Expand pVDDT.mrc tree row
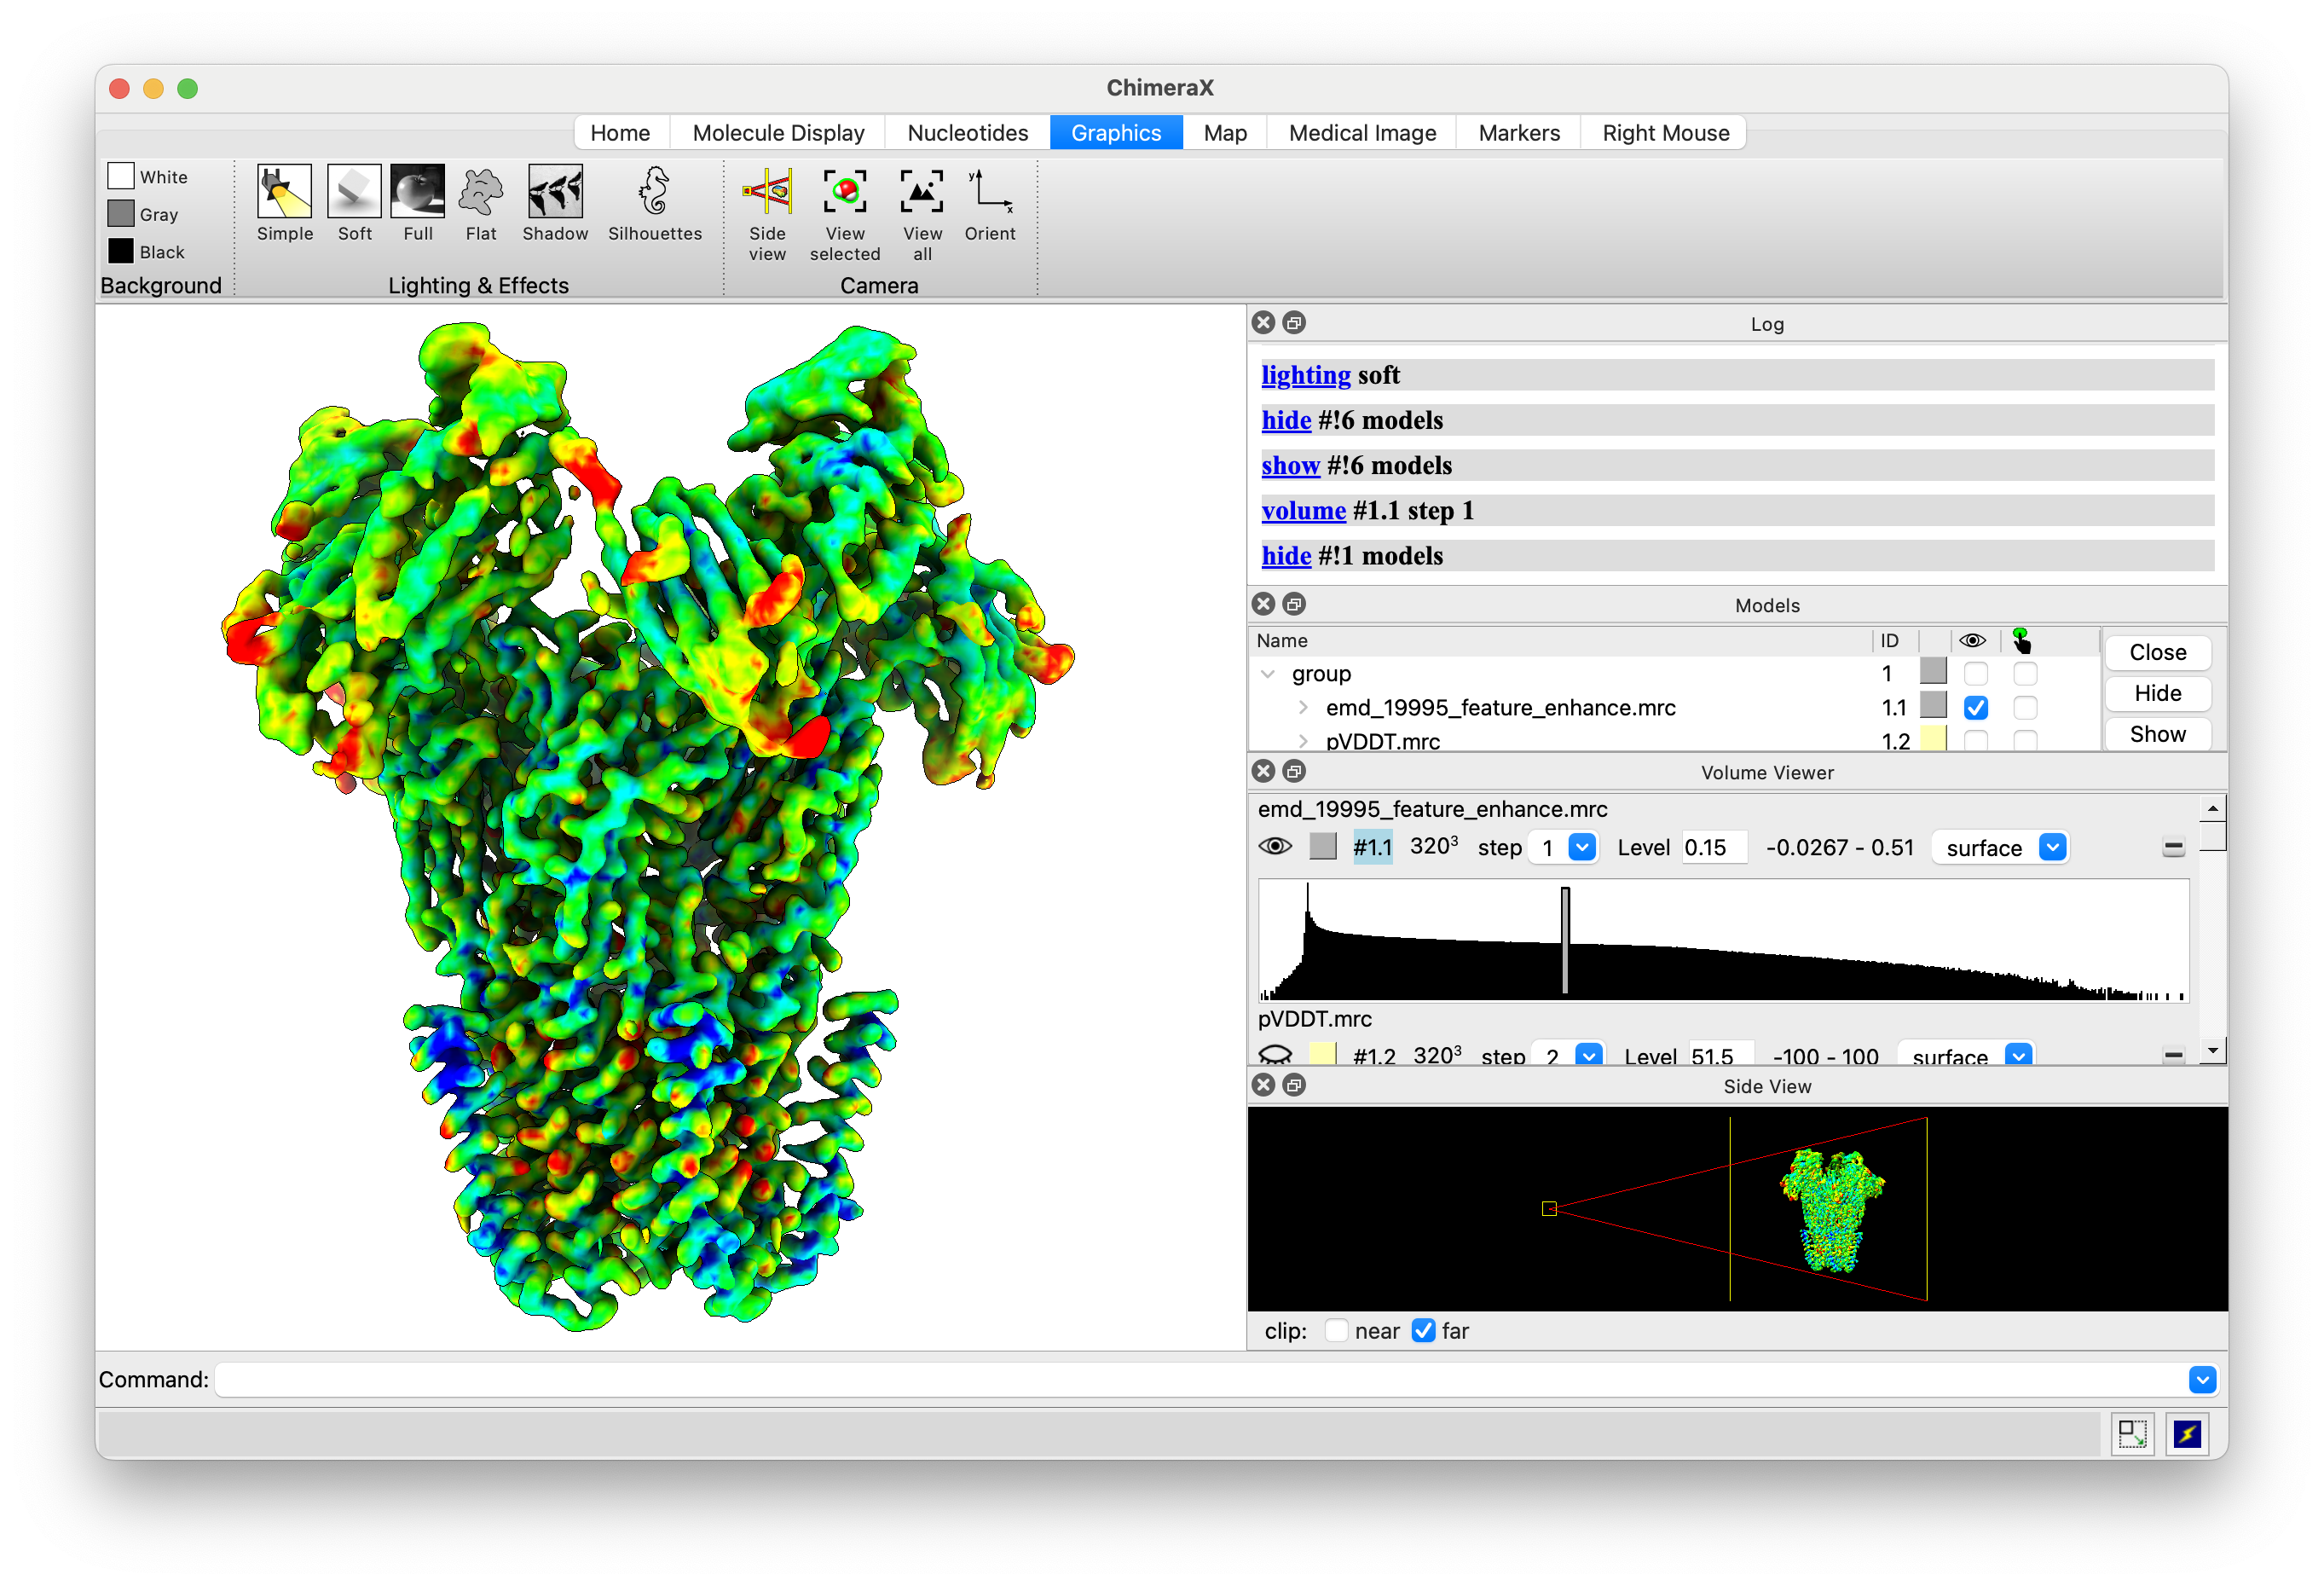Viewport: 2324px width, 1586px height. click(1303, 741)
